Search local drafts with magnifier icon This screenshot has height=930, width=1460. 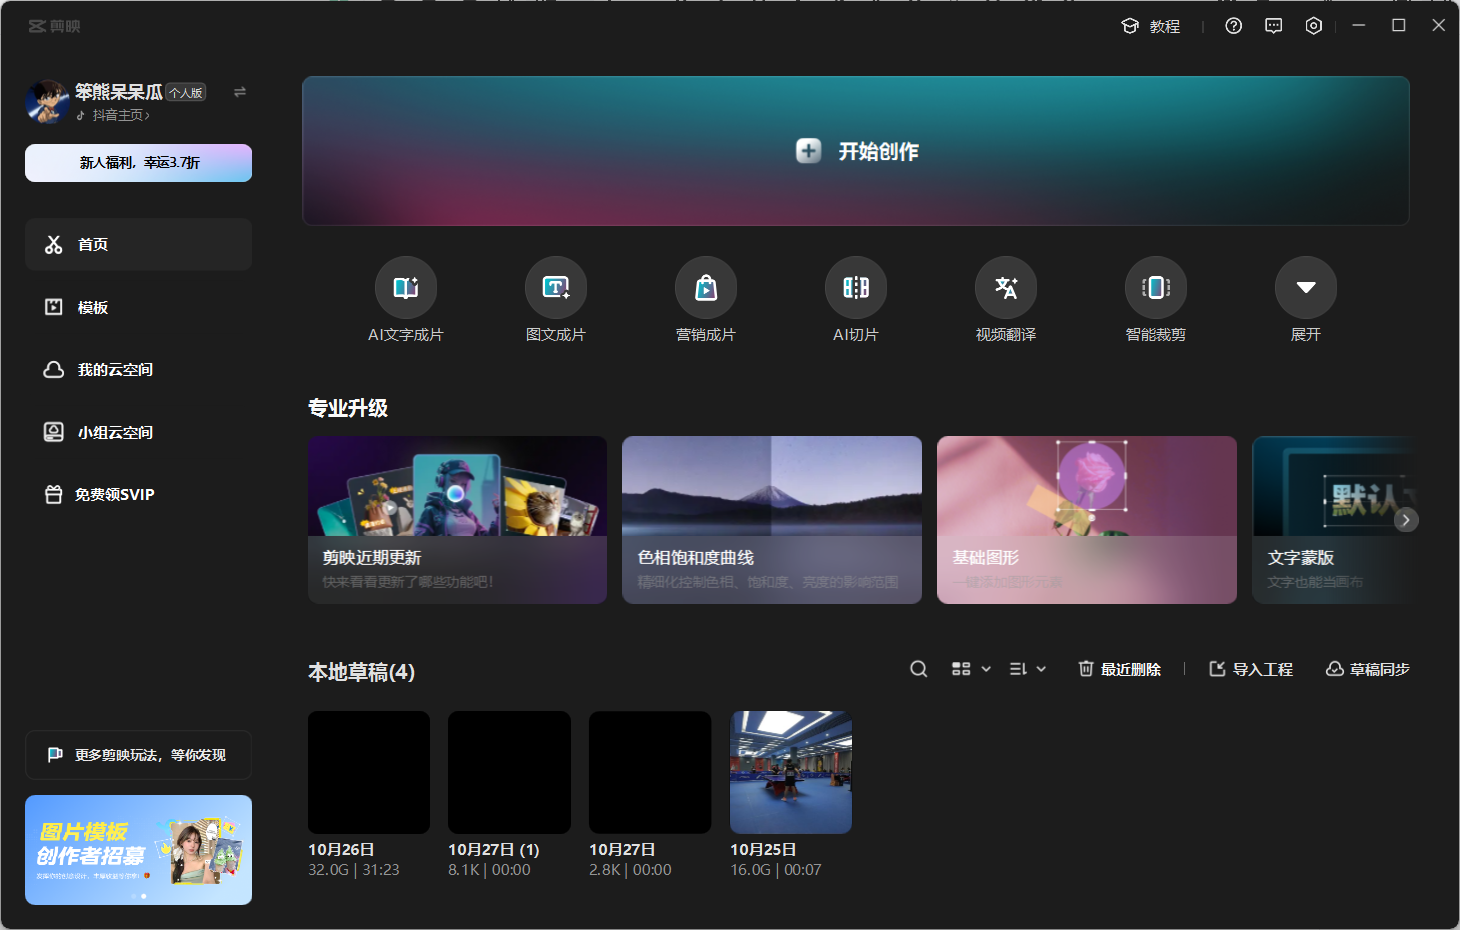tap(918, 669)
